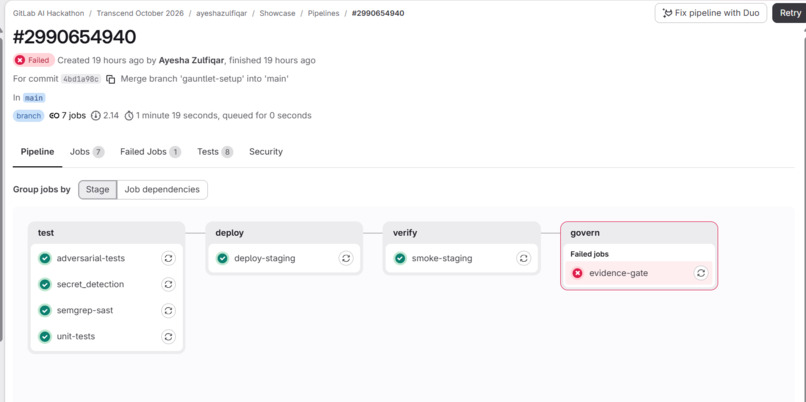This screenshot has height=402, width=806.
Task: Click the semgrep-sast passed status icon
Action: tap(45, 310)
